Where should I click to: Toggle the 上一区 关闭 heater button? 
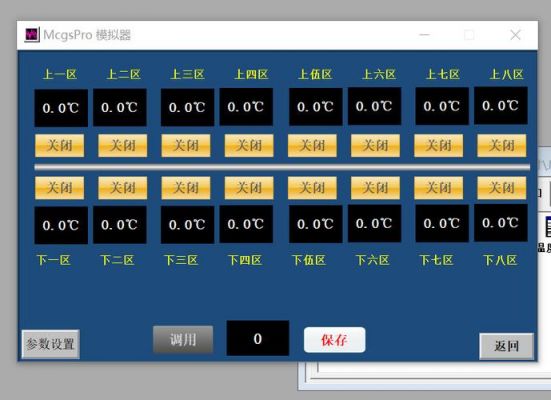pos(59,145)
